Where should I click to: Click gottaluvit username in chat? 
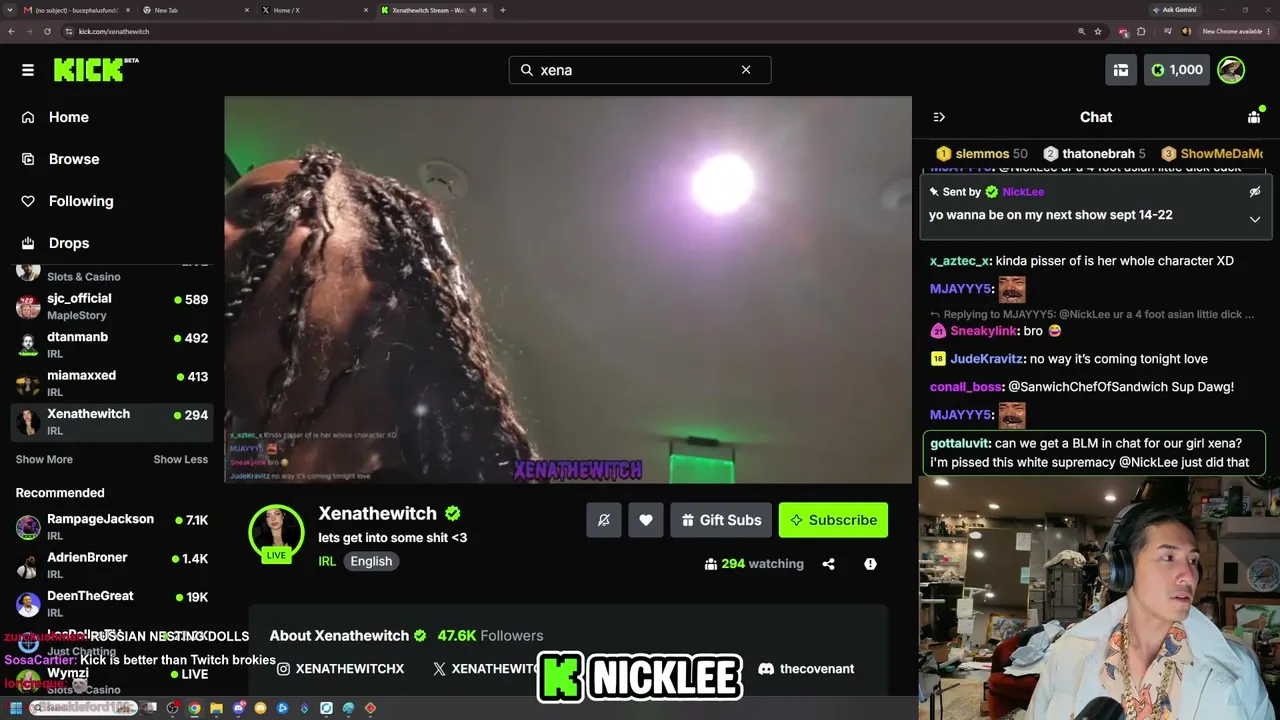pos(960,443)
